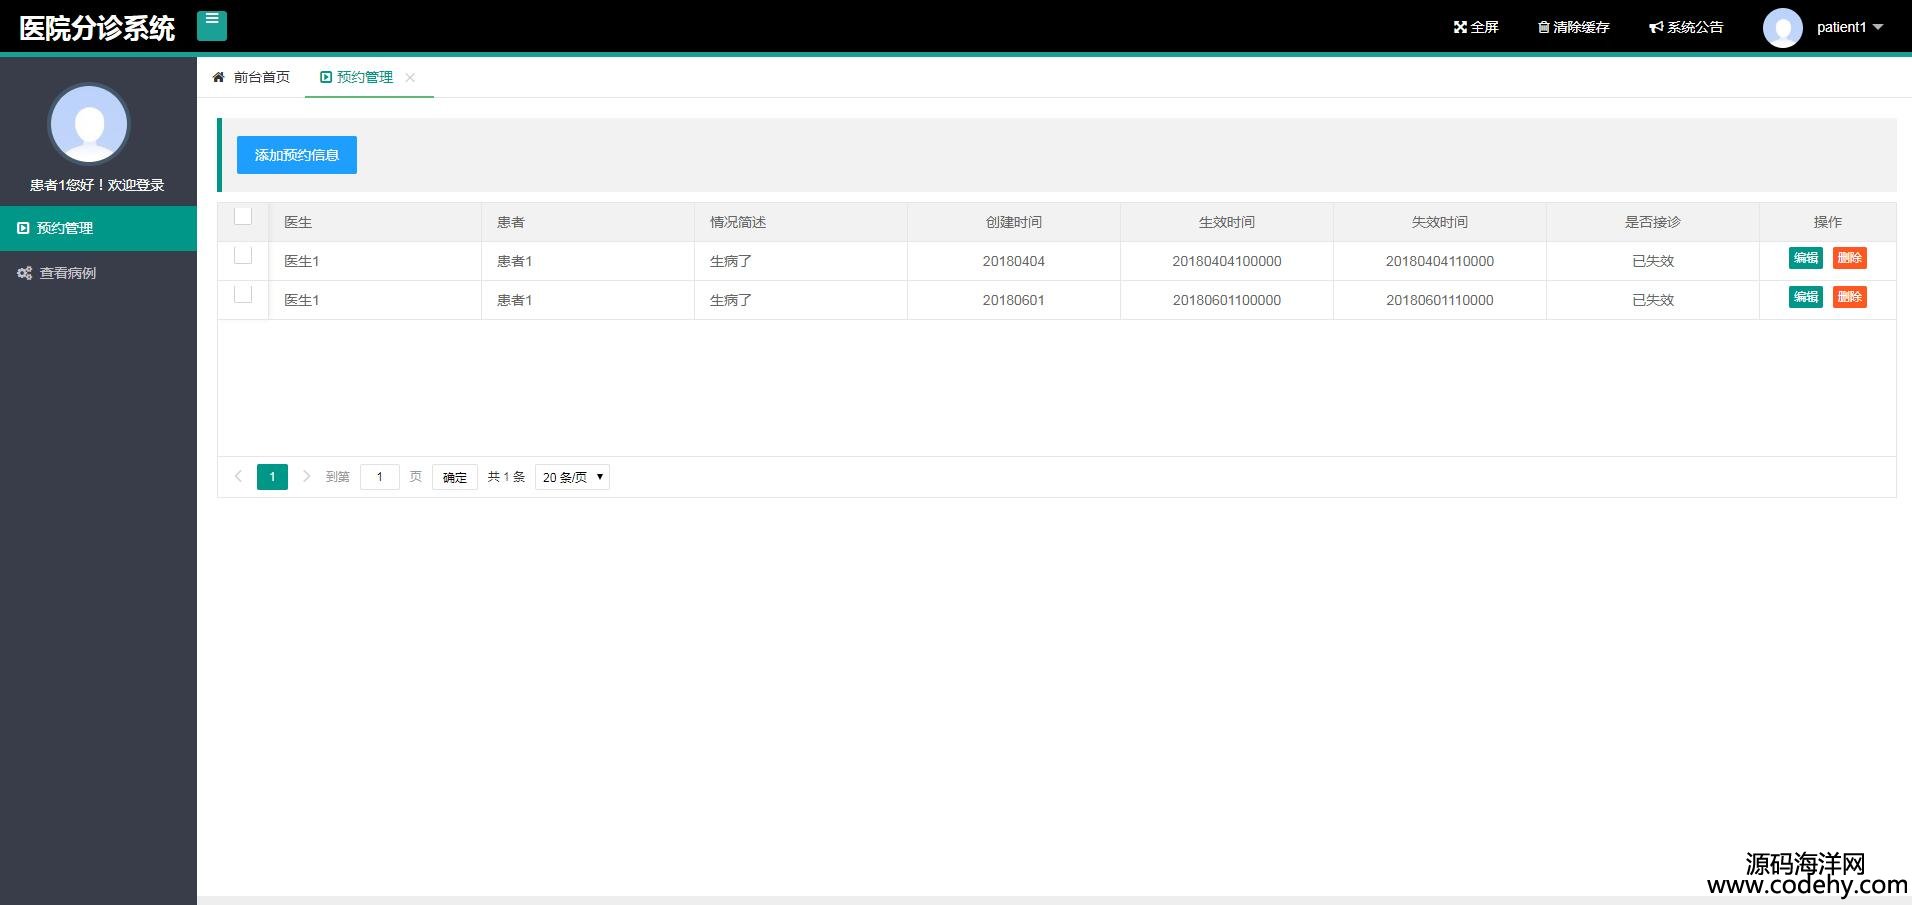Go to previous page arrow in pagination
The width and height of the screenshot is (1912, 905).
[x=238, y=477]
